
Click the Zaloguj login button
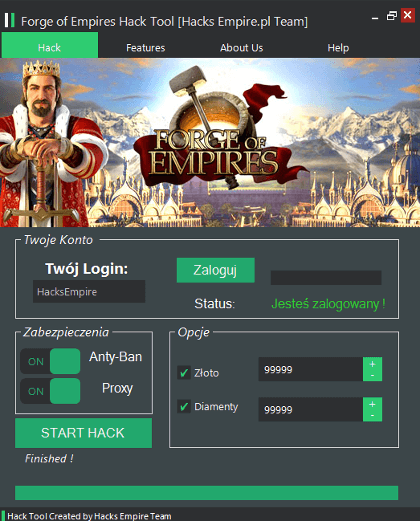pos(216,270)
